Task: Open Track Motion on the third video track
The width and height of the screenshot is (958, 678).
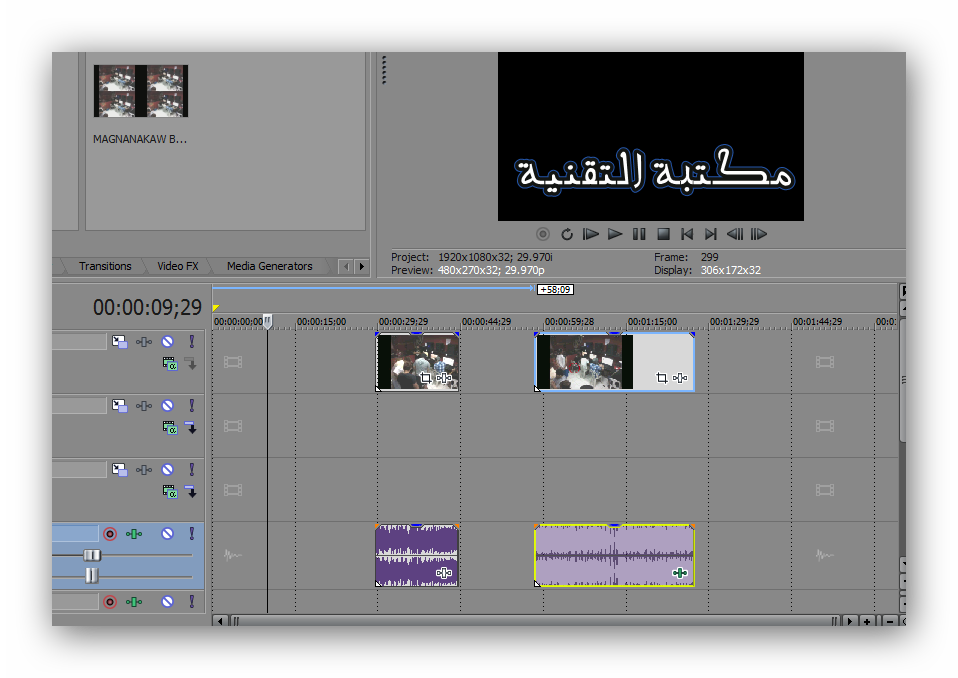Action: click(119, 470)
